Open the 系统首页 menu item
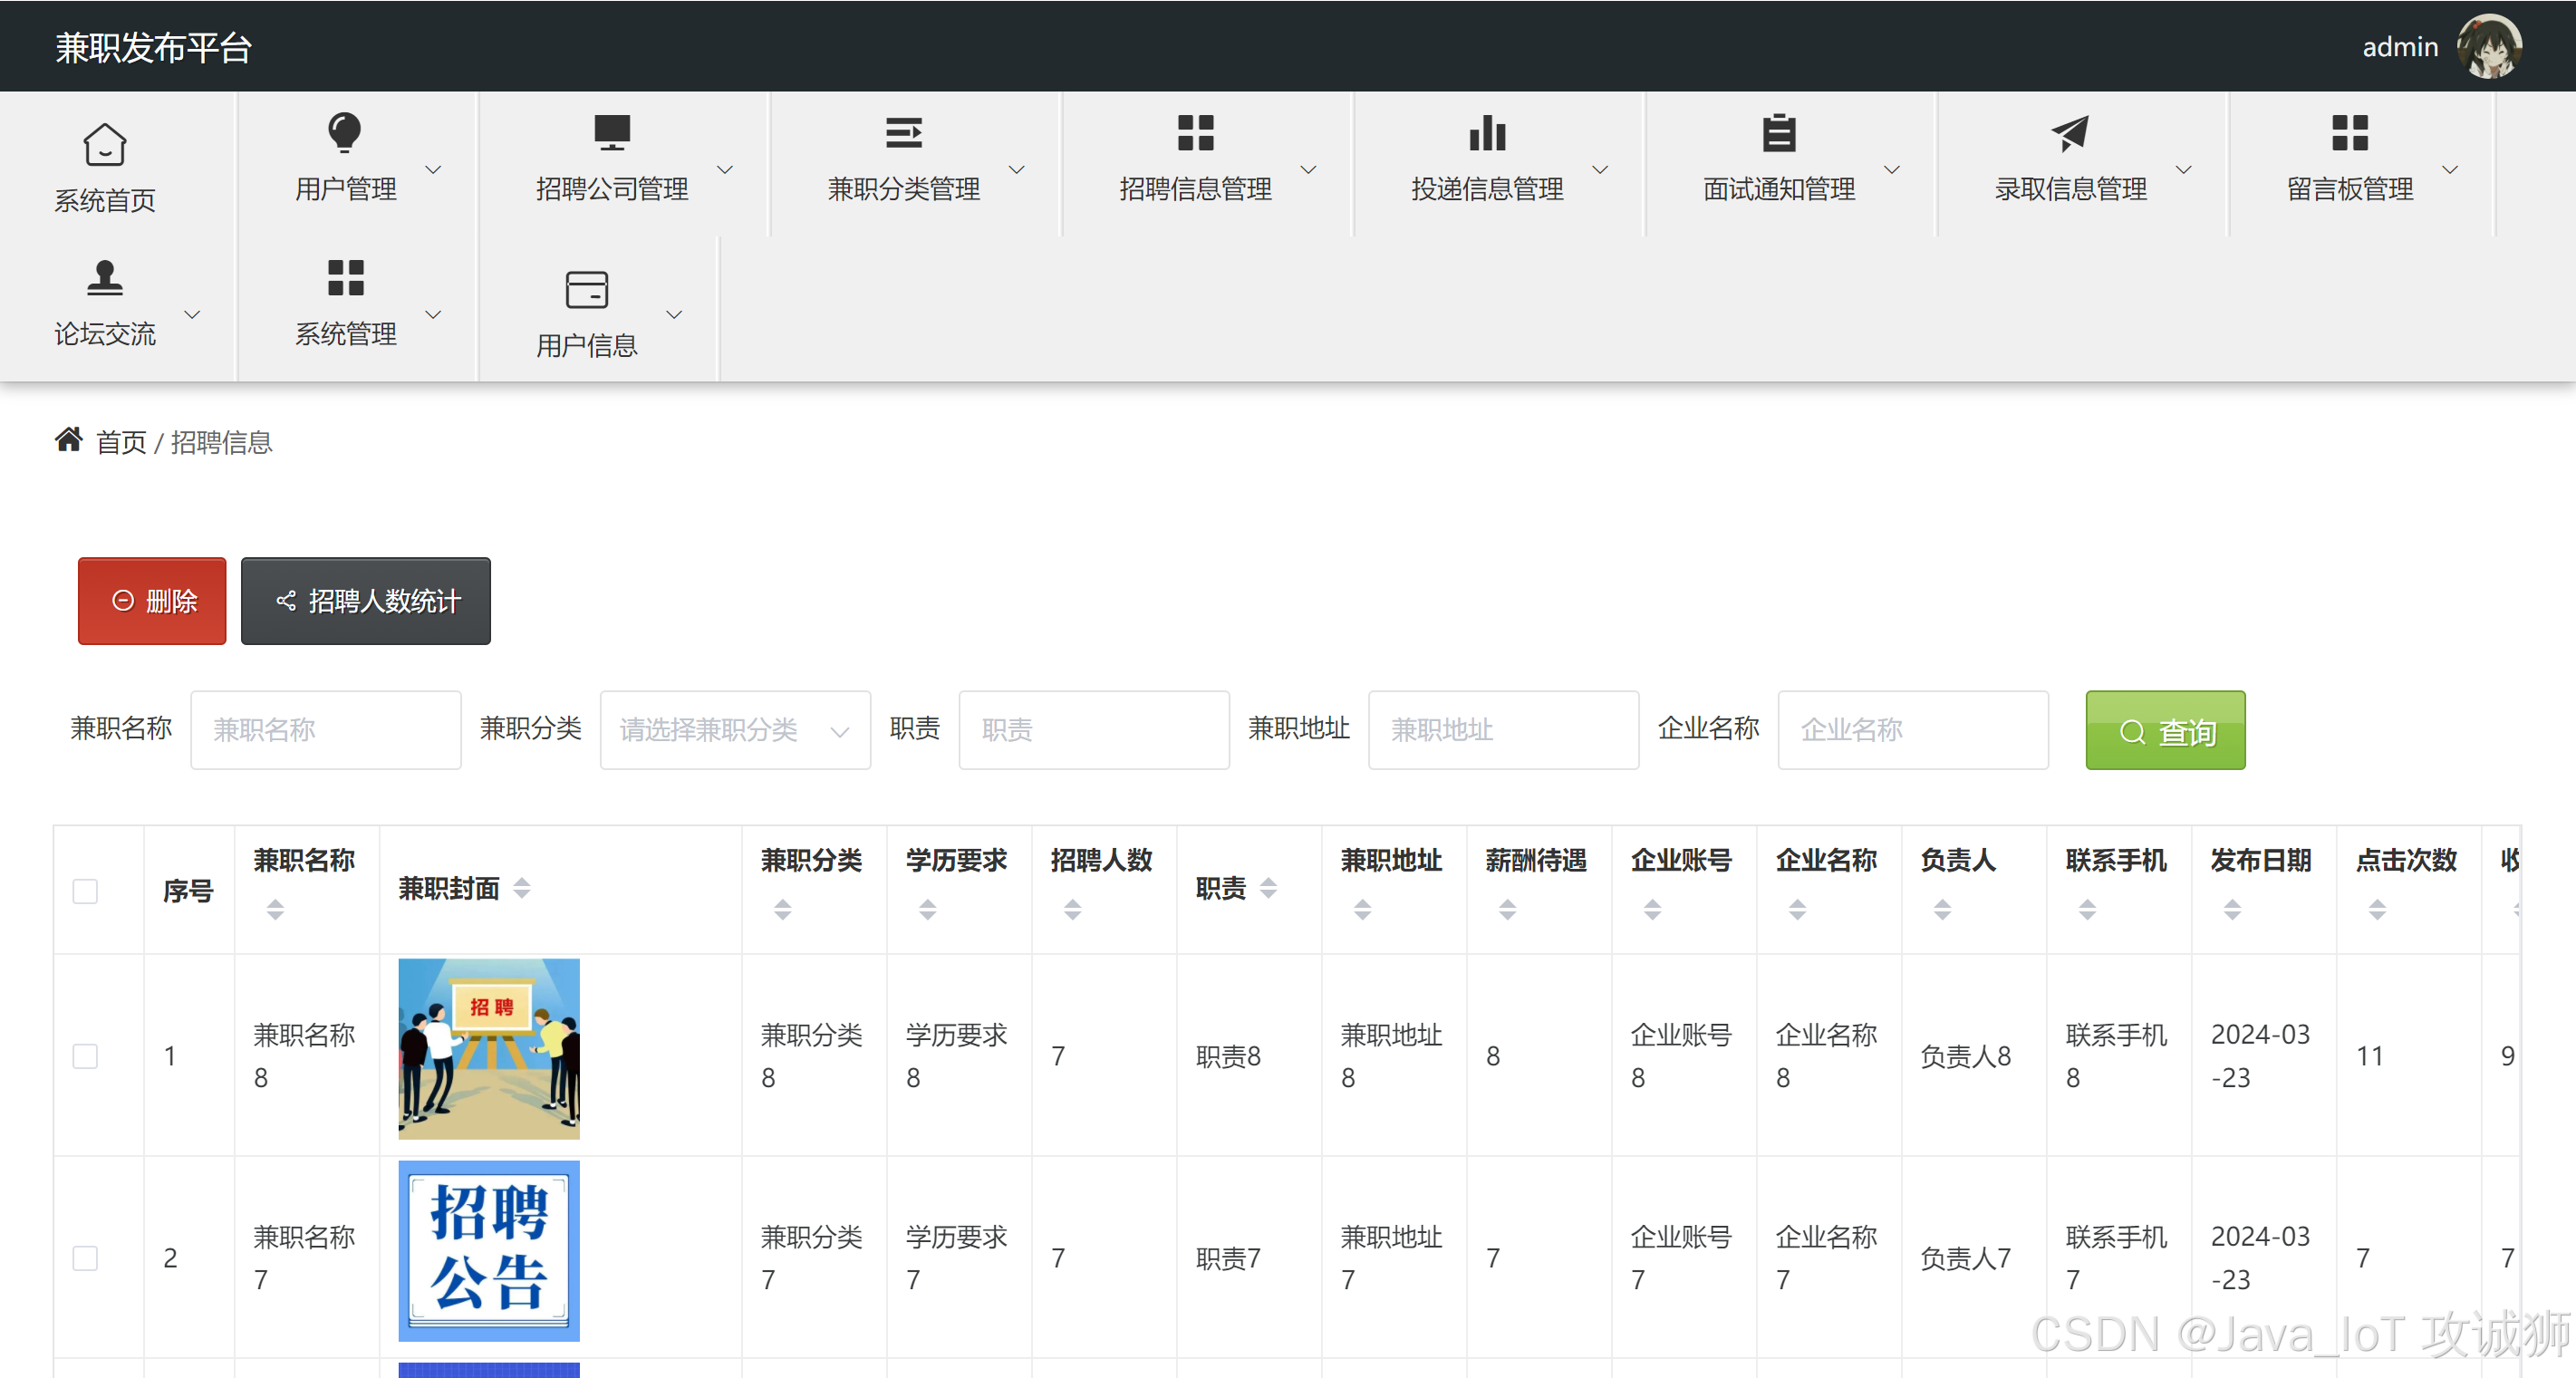 [x=105, y=201]
